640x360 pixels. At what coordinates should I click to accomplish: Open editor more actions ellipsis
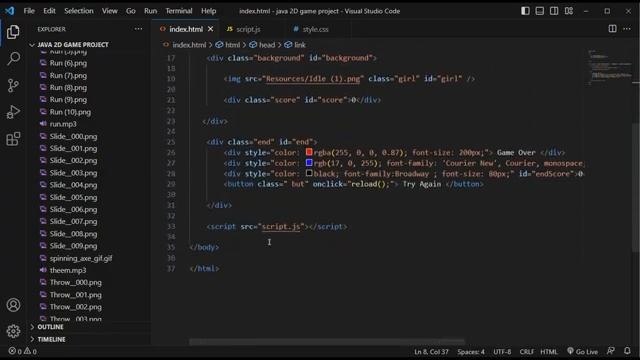(x=627, y=29)
